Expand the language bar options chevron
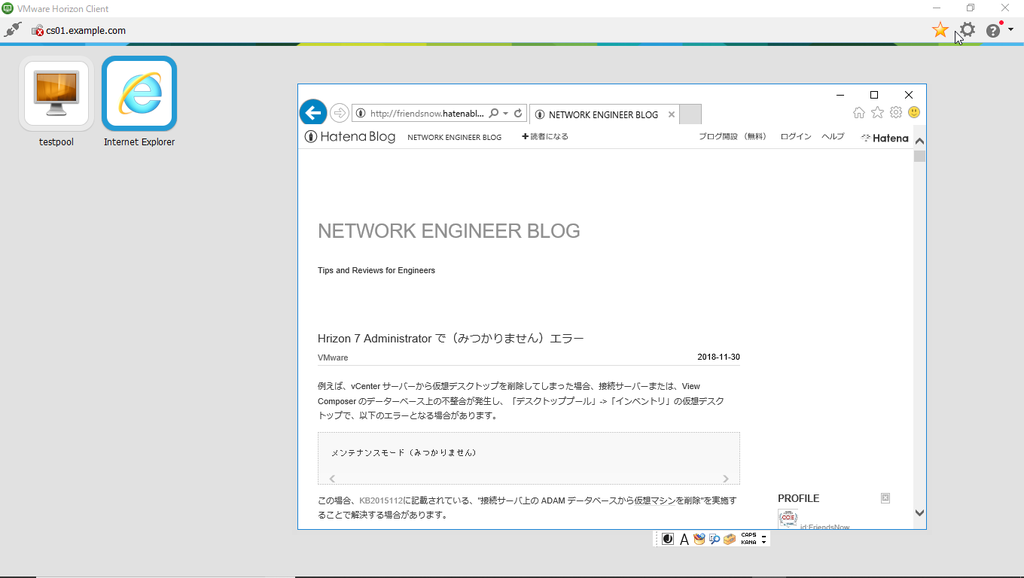Image resolution: width=1024 pixels, height=578 pixels. pyautogui.click(x=763, y=542)
